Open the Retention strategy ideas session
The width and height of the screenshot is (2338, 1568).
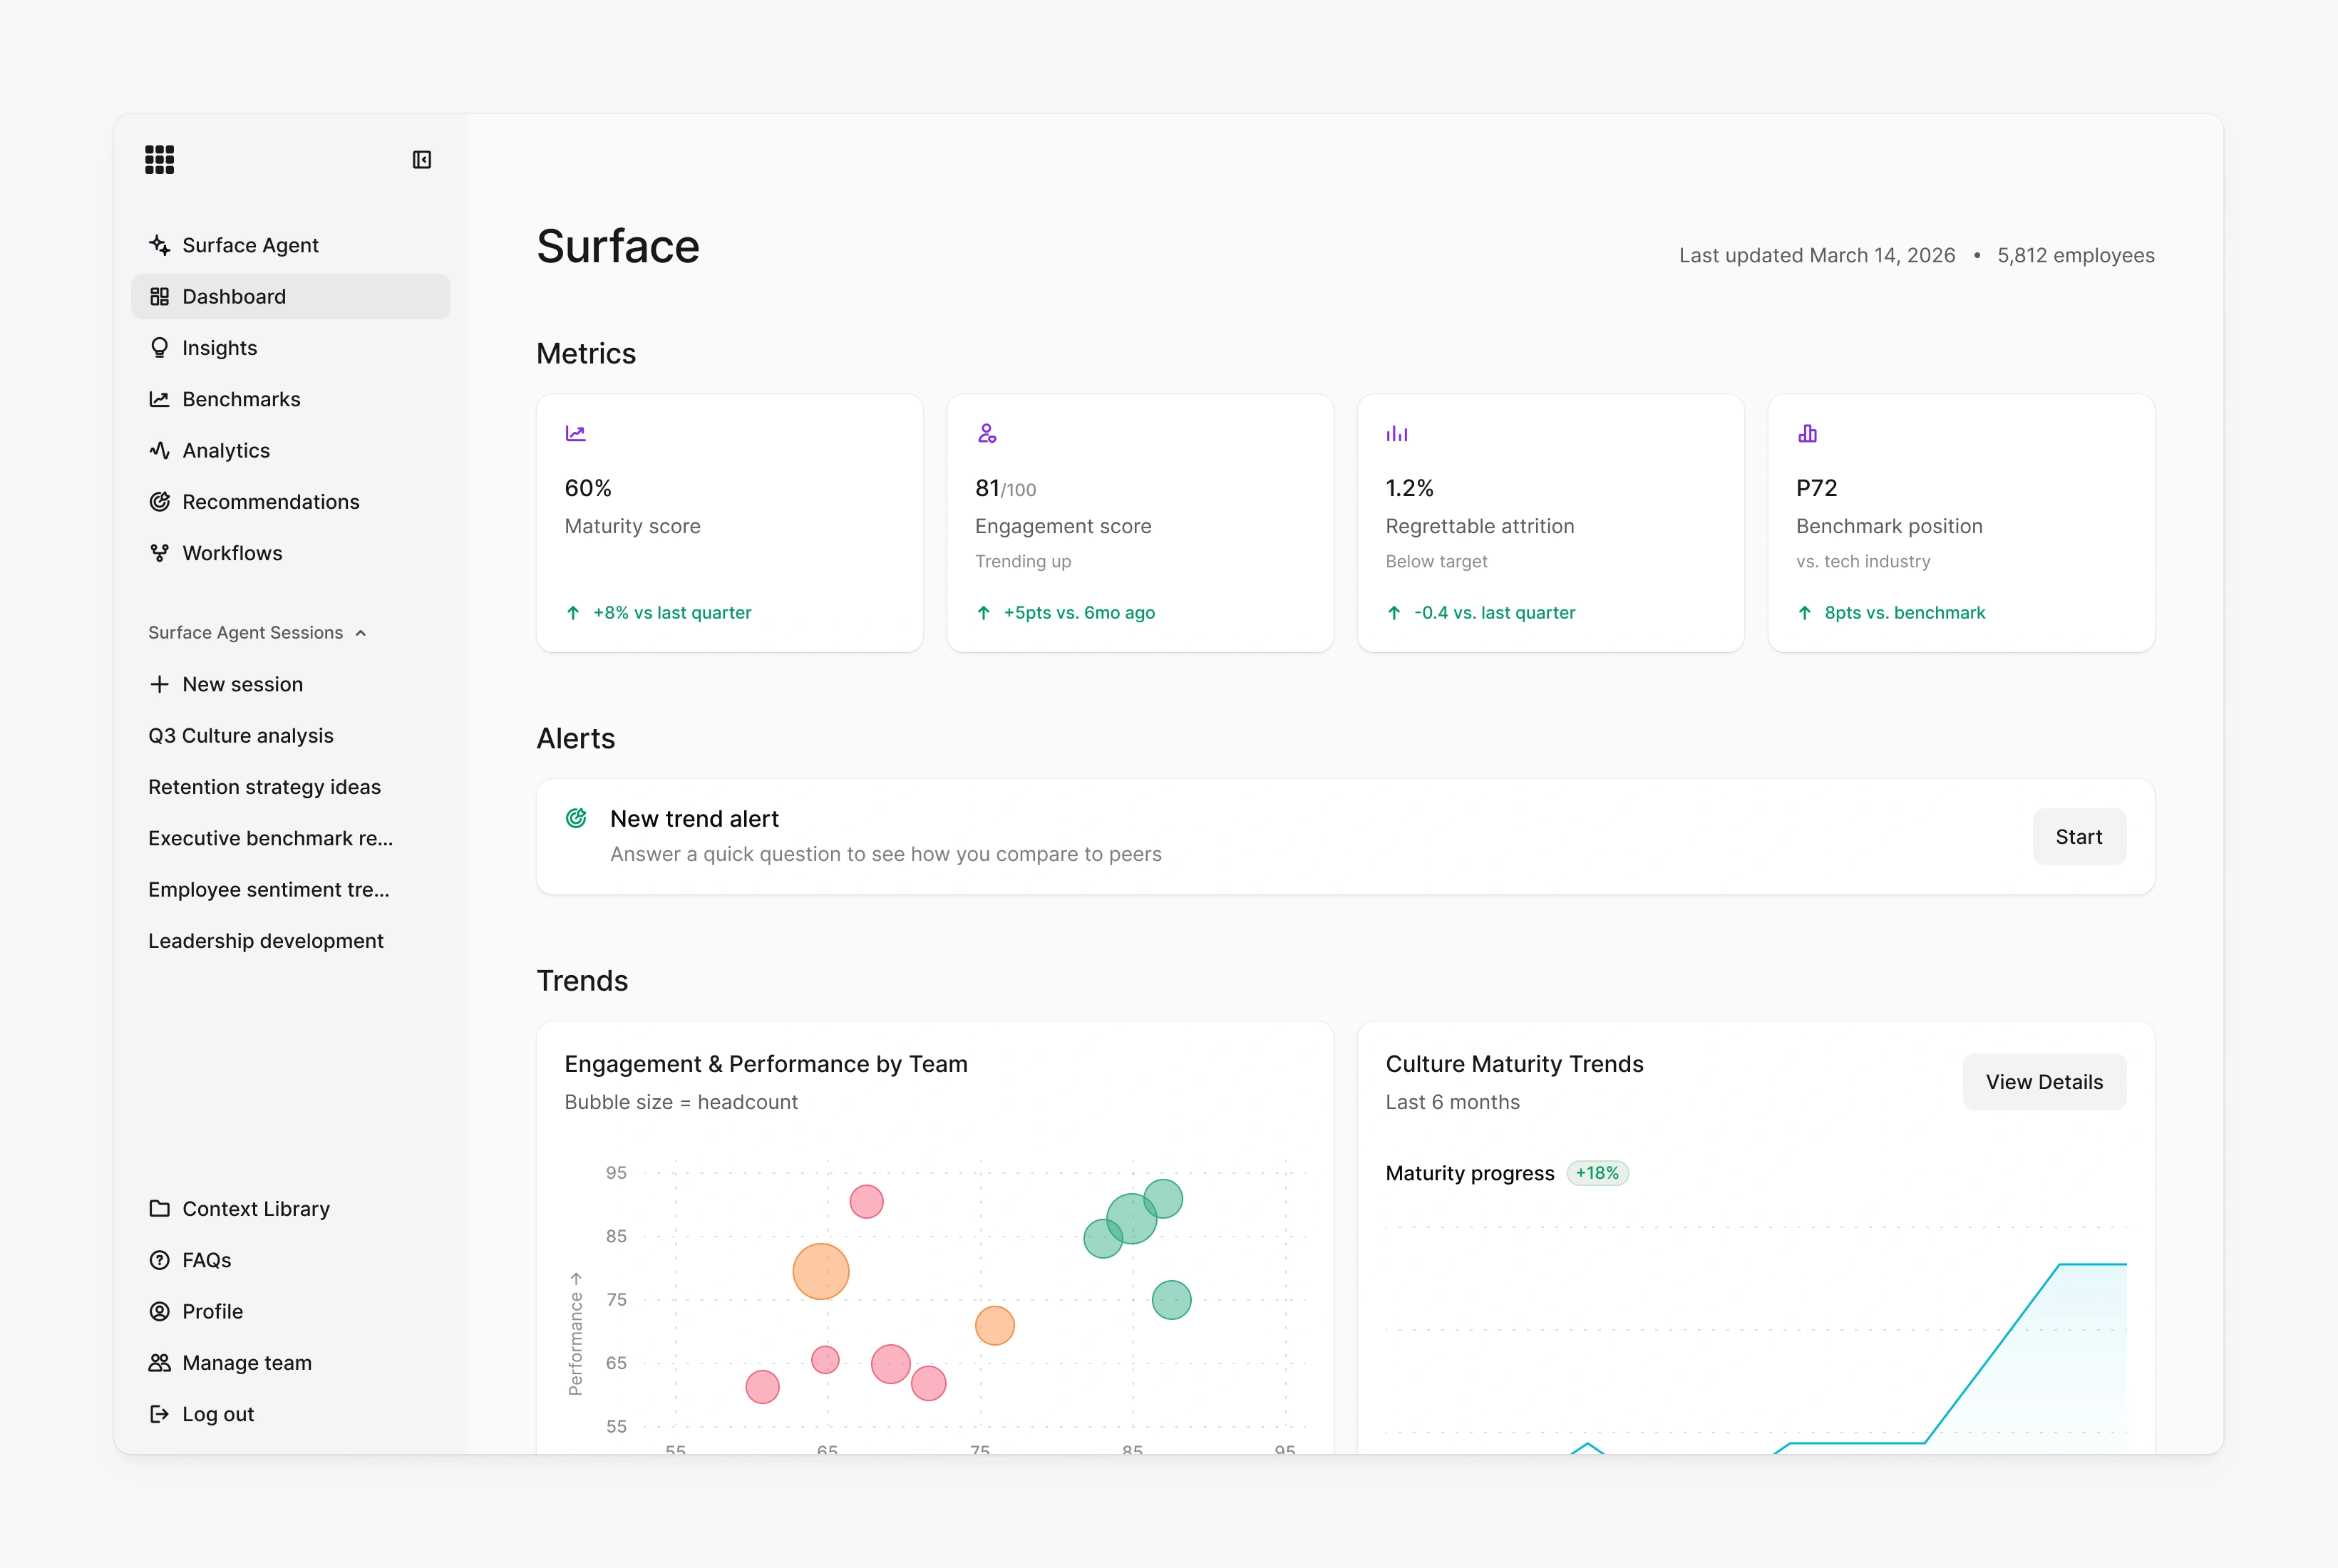[264, 787]
